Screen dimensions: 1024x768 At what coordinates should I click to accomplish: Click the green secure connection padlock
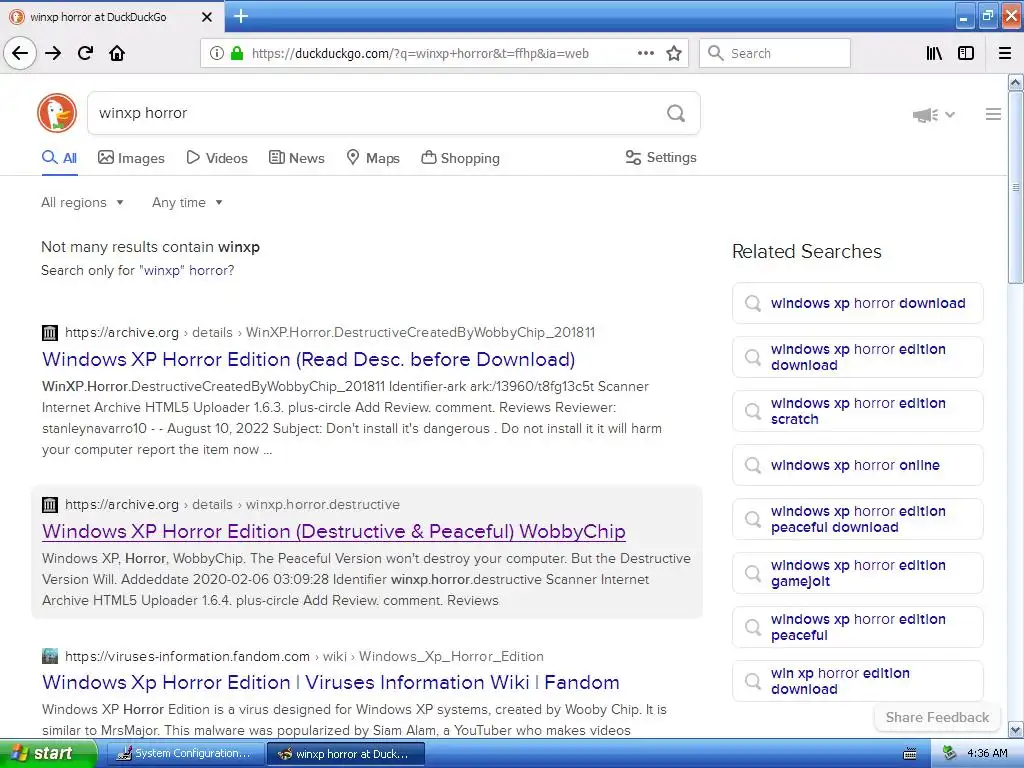[237, 54]
